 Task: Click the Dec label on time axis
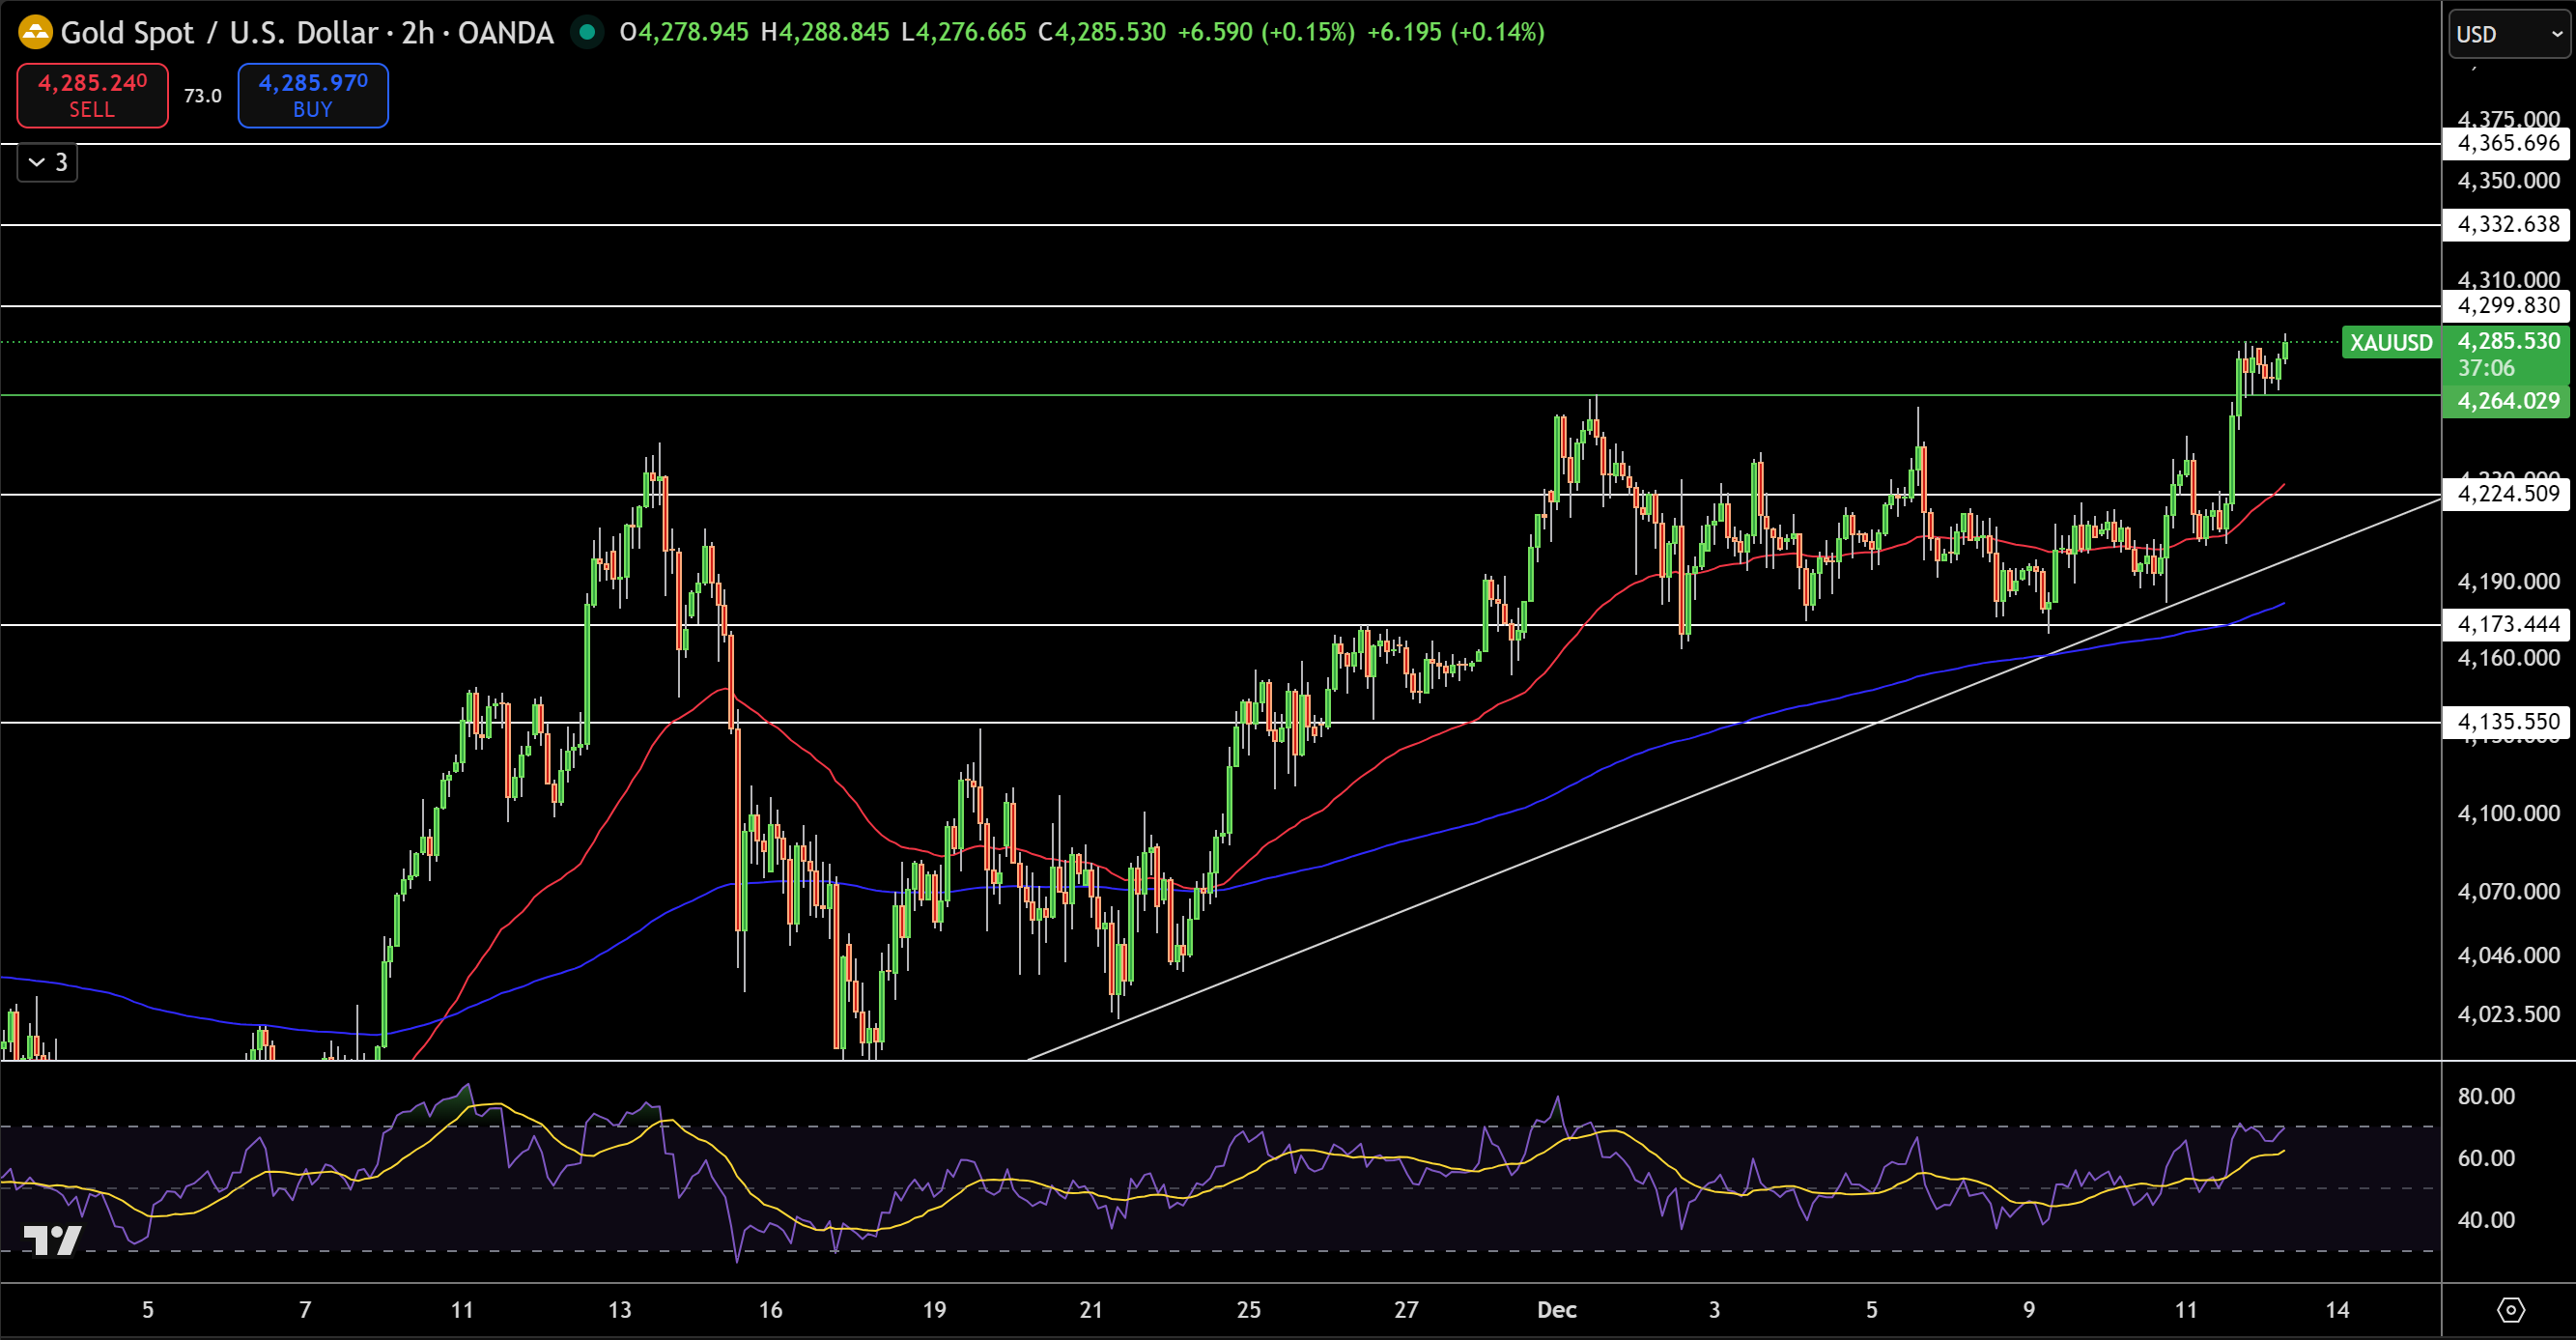[x=1556, y=1311]
